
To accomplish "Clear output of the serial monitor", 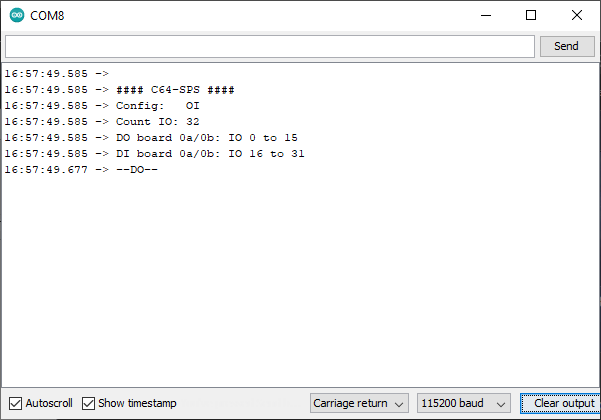I will click(560, 403).
